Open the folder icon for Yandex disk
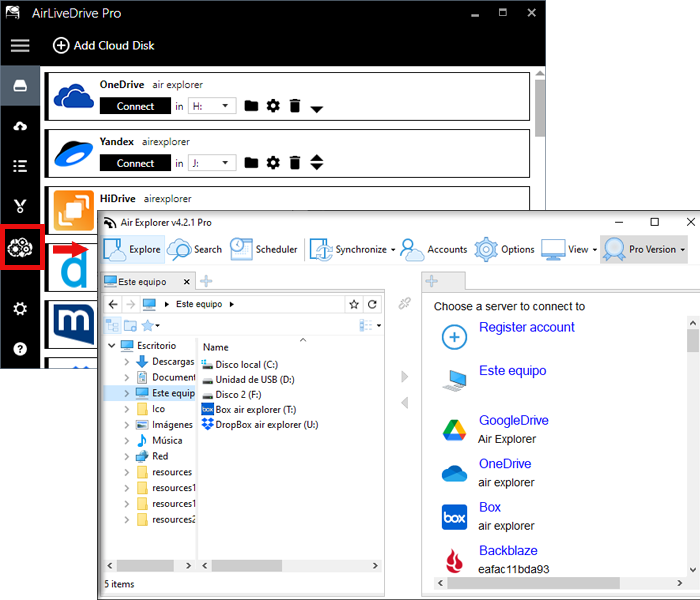The width and height of the screenshot is (700, 600). [x=251, y=163]
